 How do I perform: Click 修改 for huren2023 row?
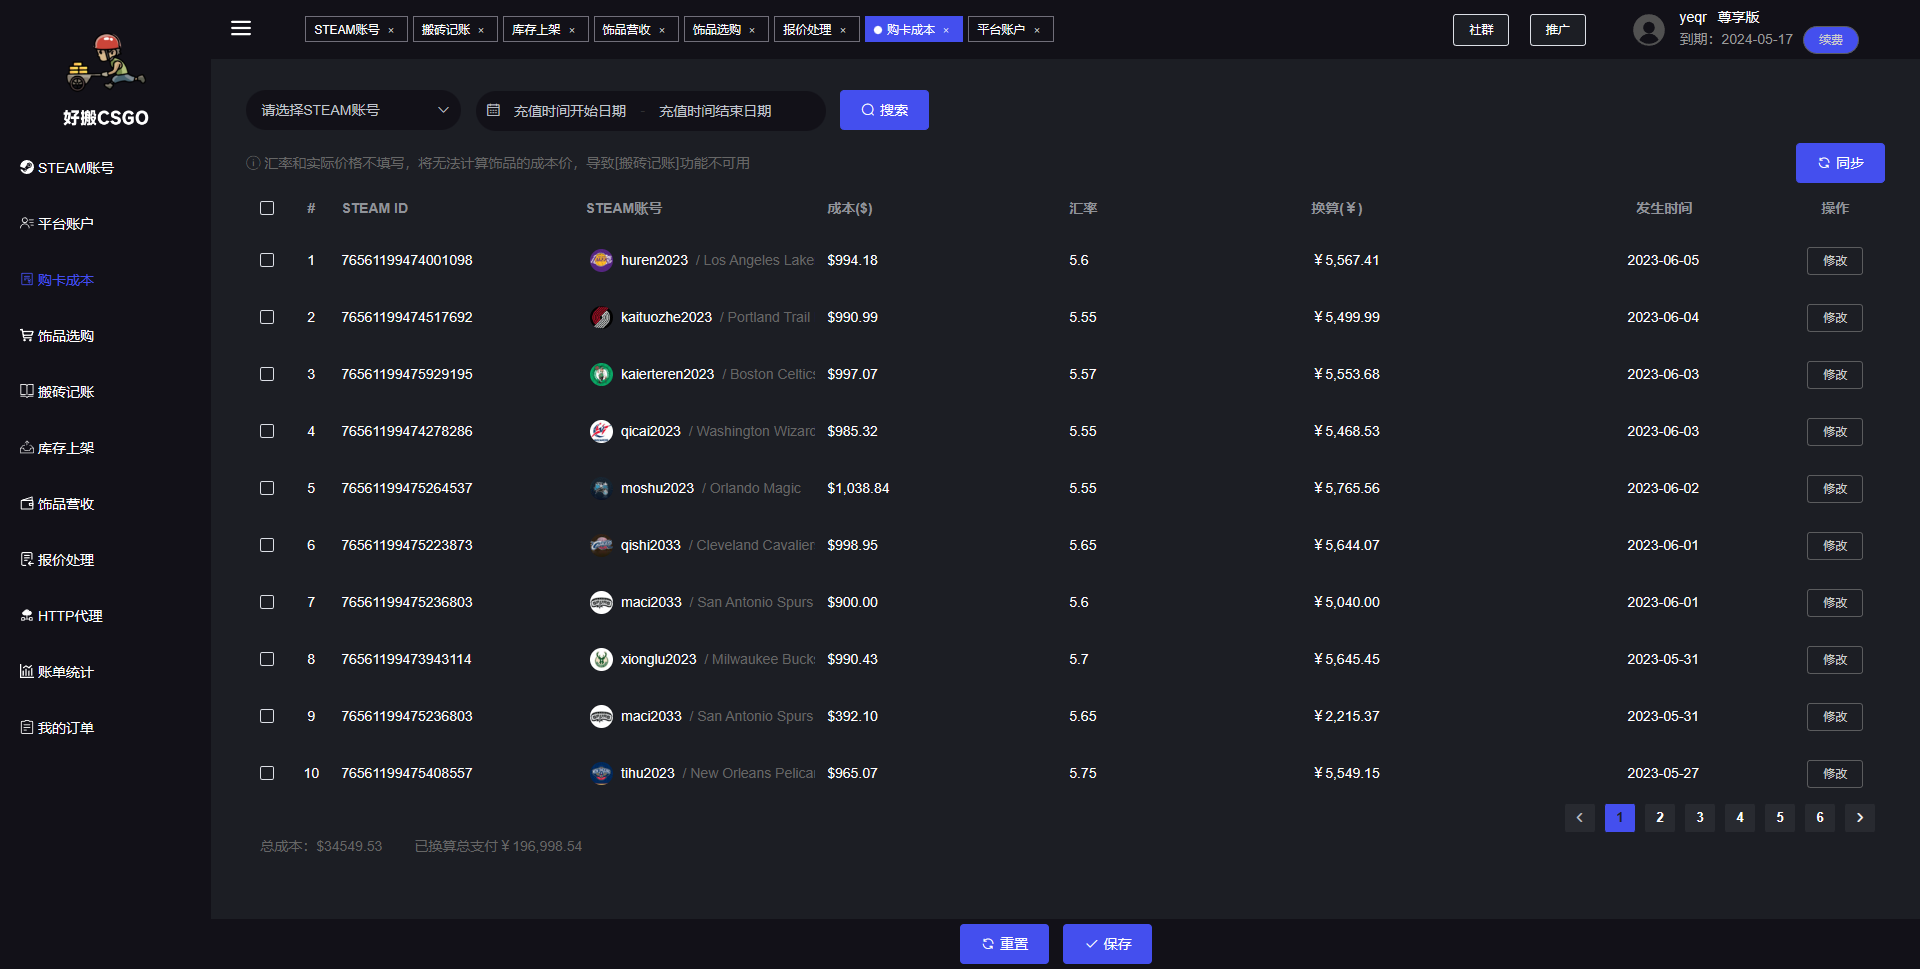point(1835,261)
